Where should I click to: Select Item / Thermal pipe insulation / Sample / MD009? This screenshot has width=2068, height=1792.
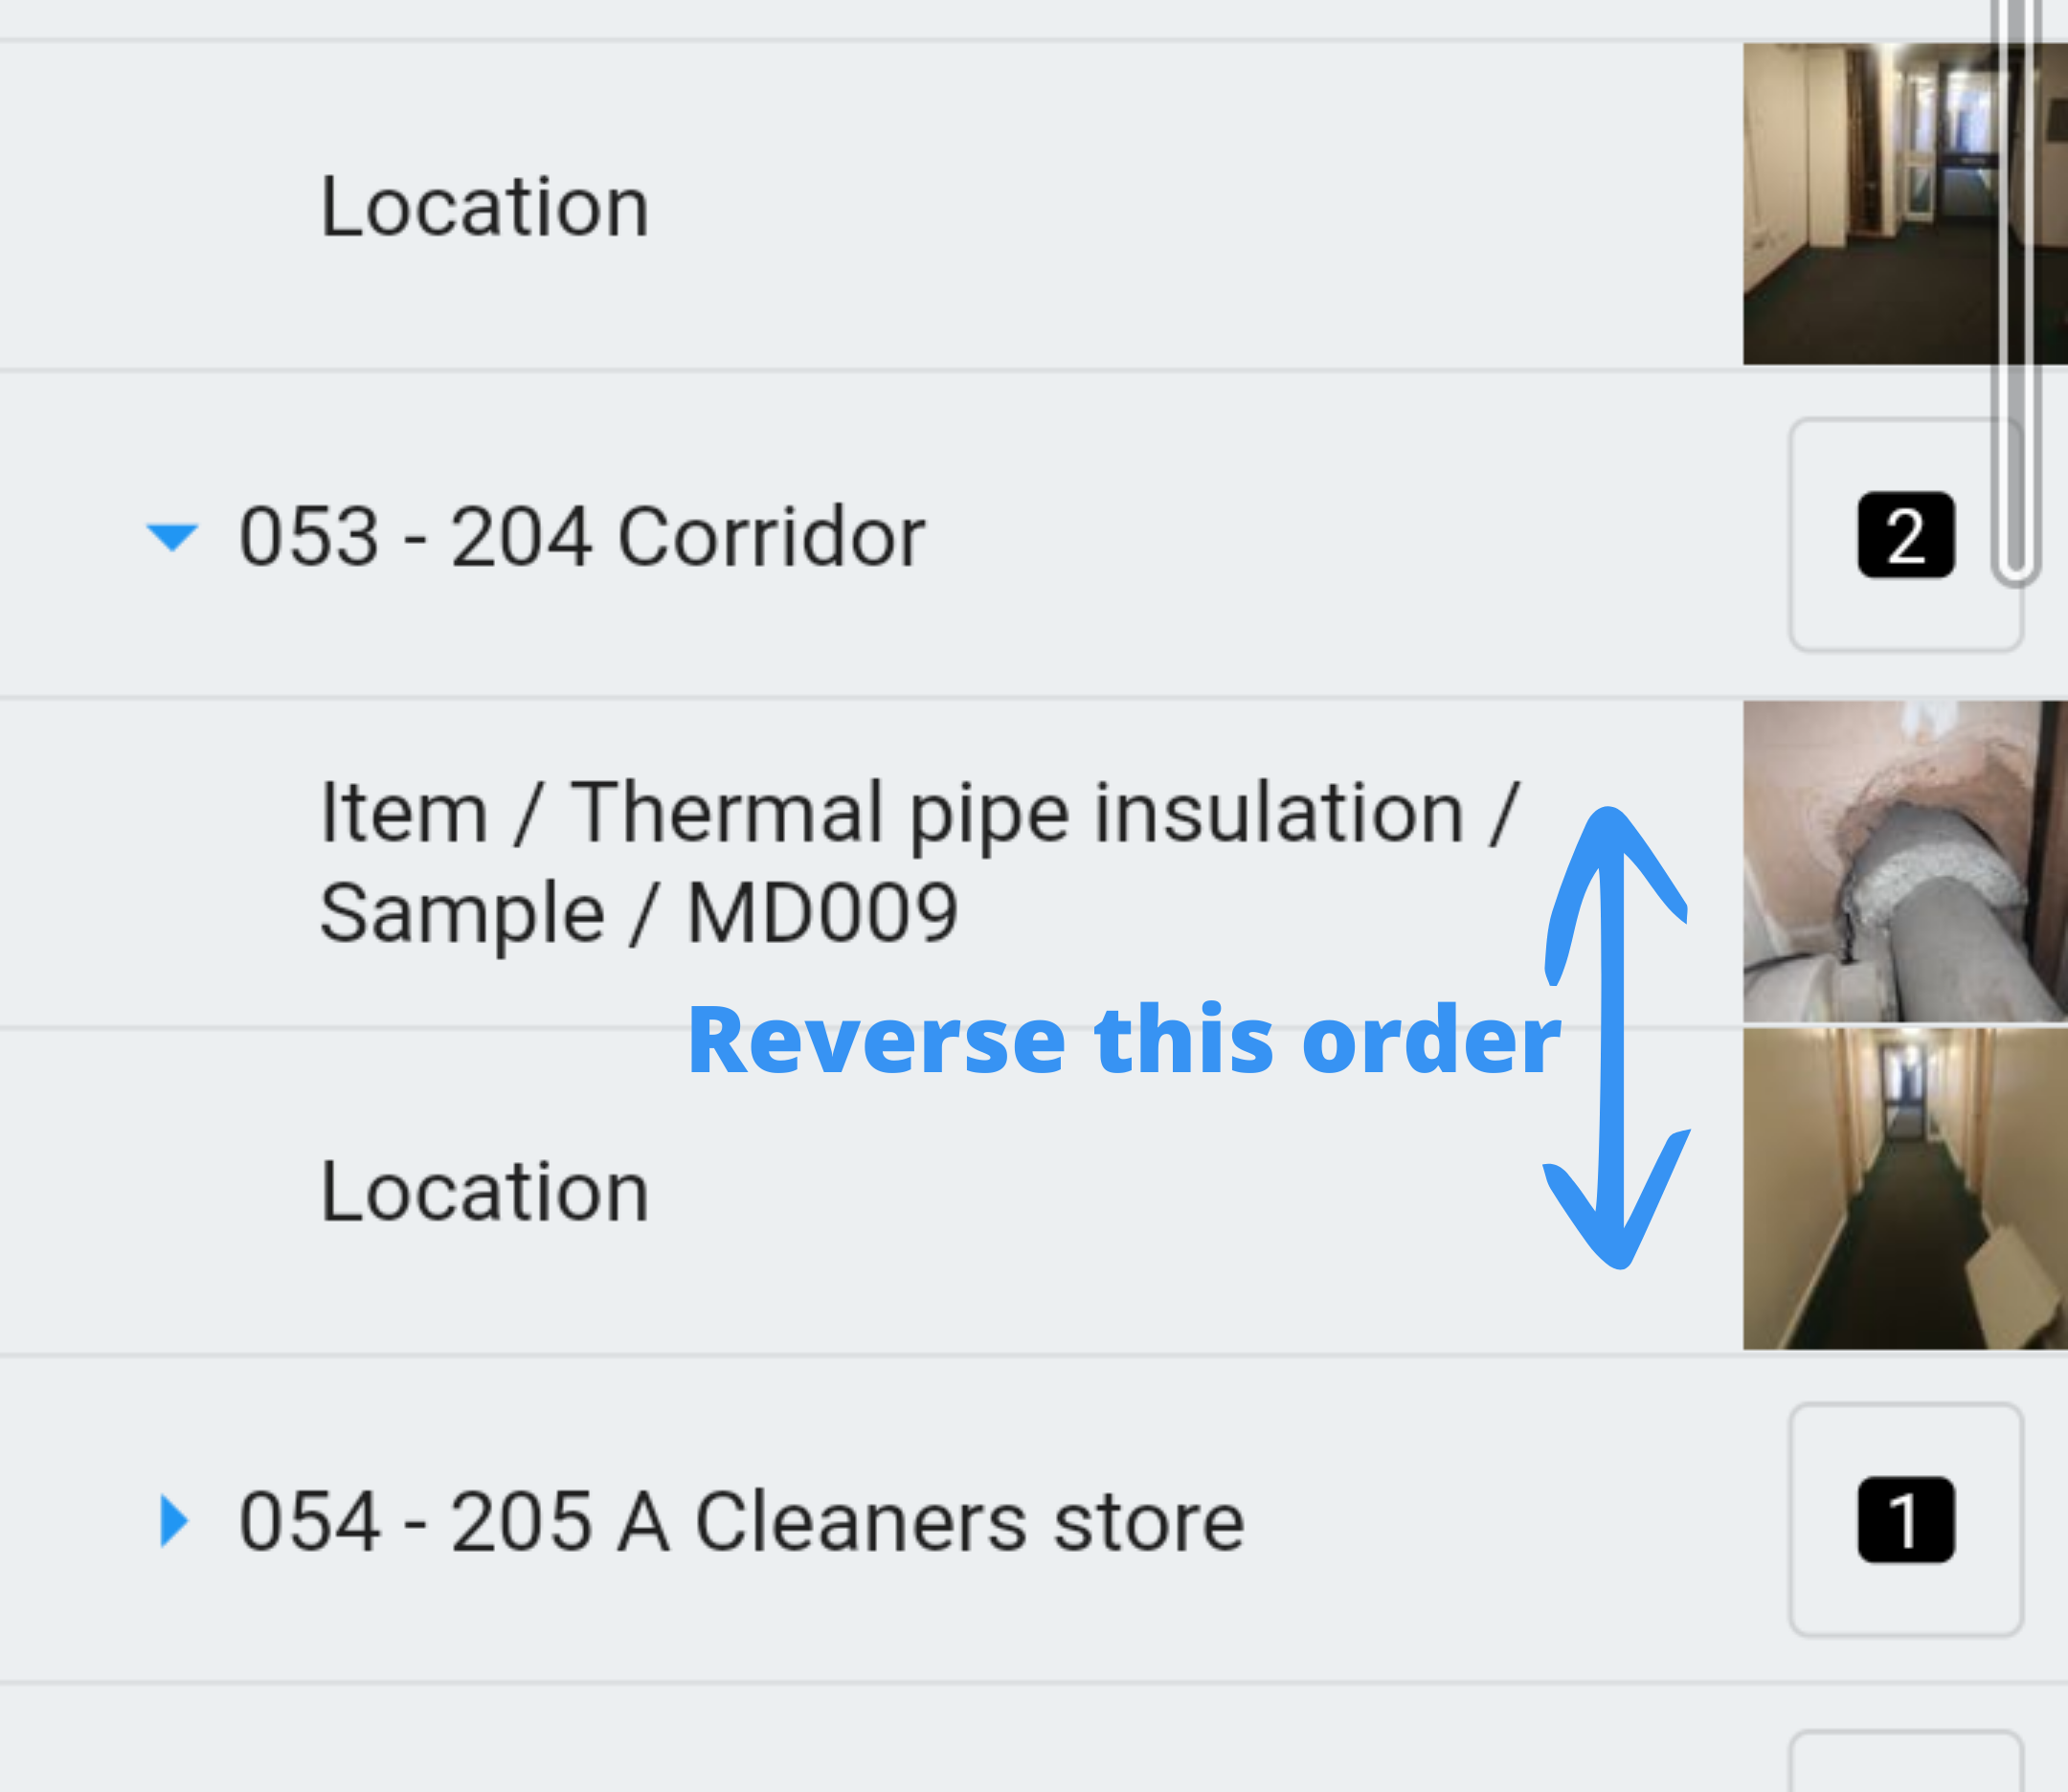(918, 862)
